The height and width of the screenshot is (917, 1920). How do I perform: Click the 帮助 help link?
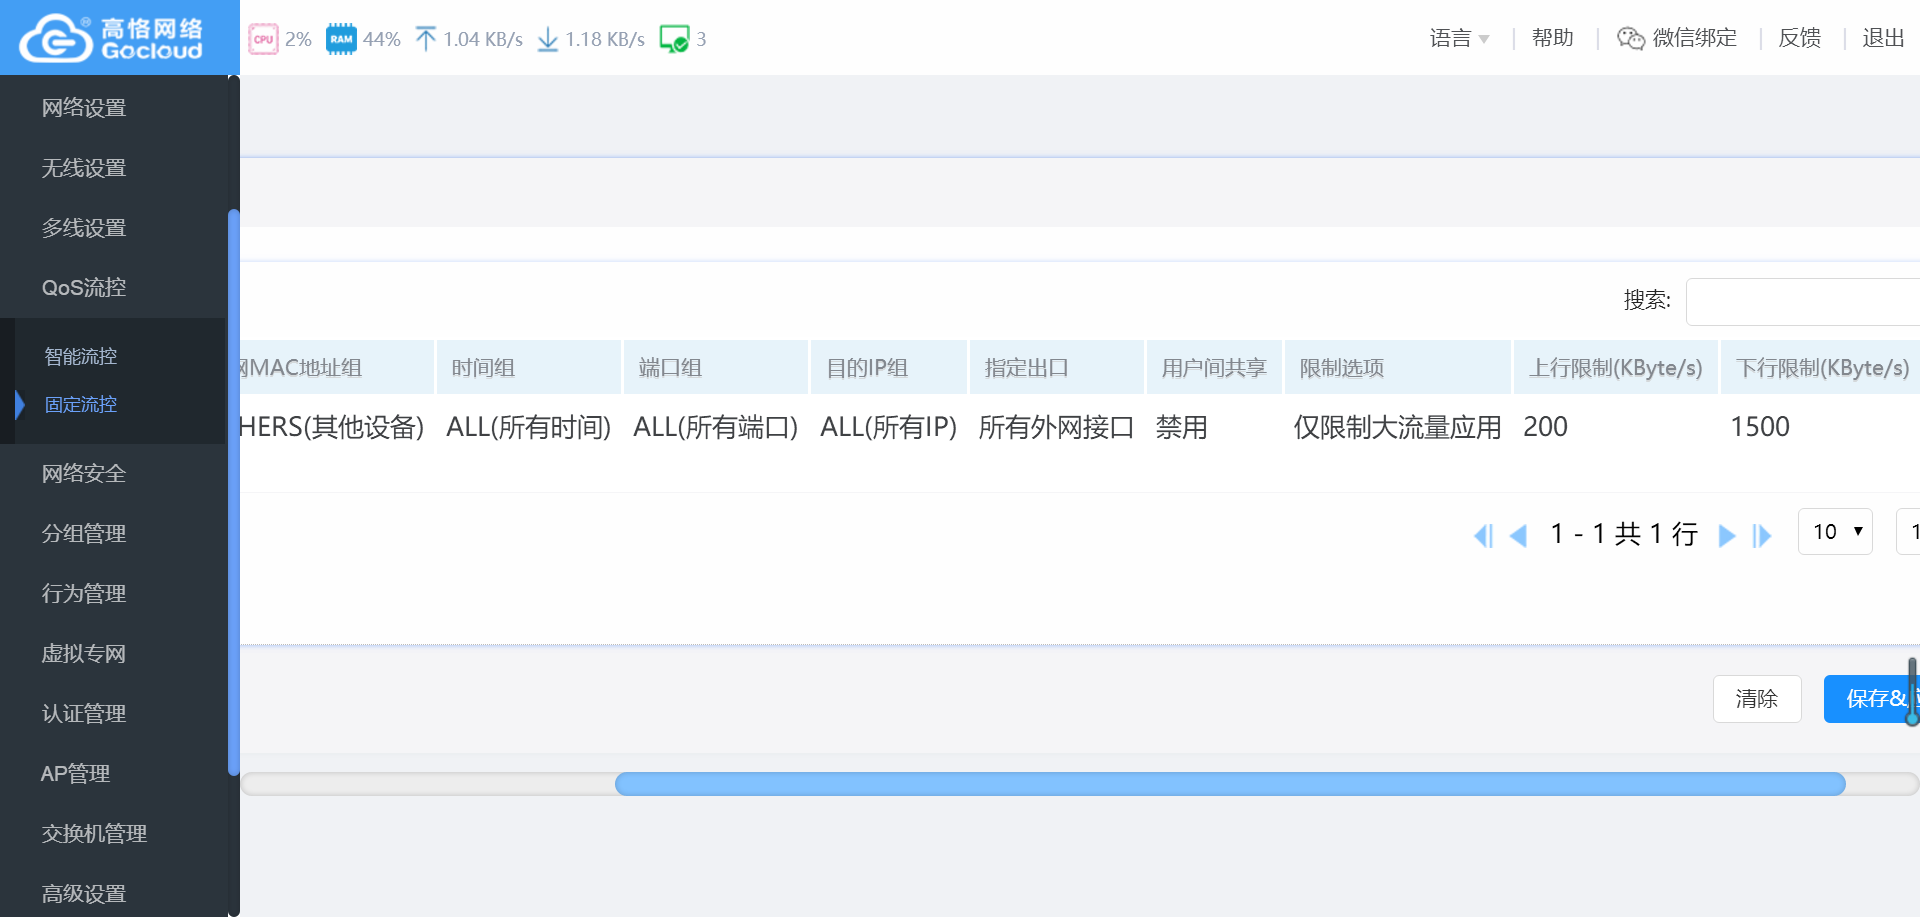[1553, 38]
